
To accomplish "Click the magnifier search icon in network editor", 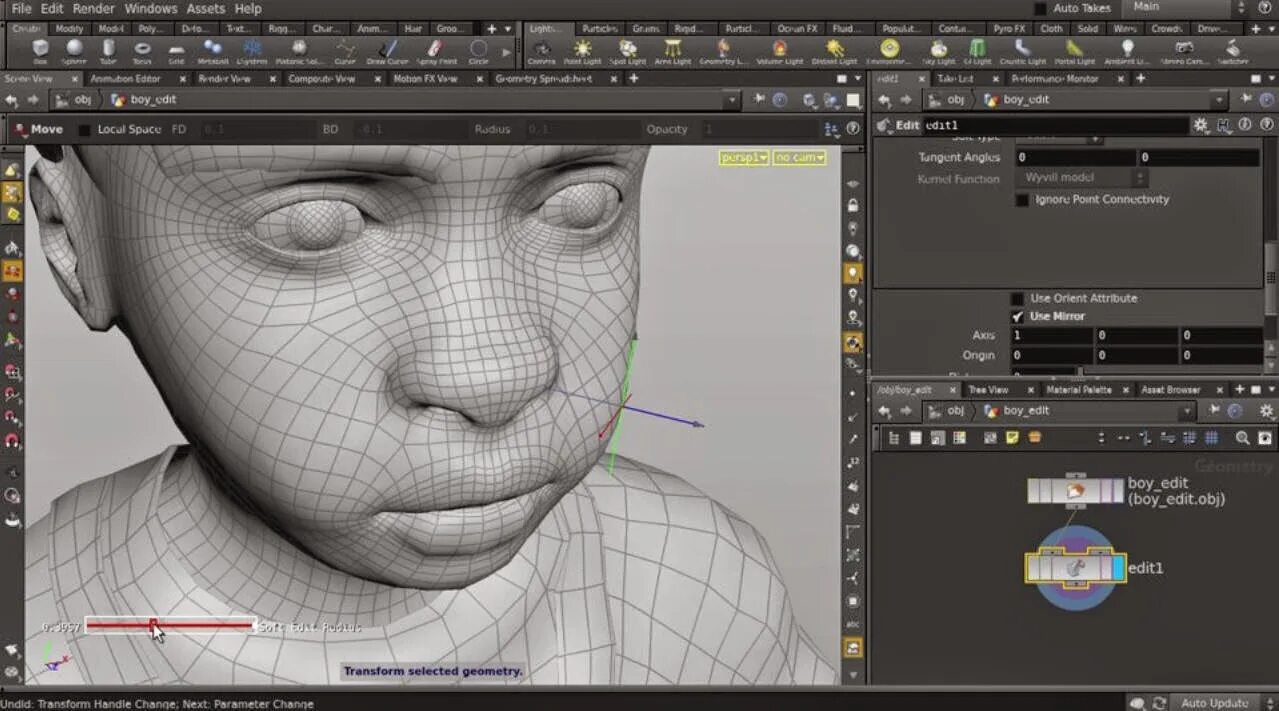I will (1242, 438).
